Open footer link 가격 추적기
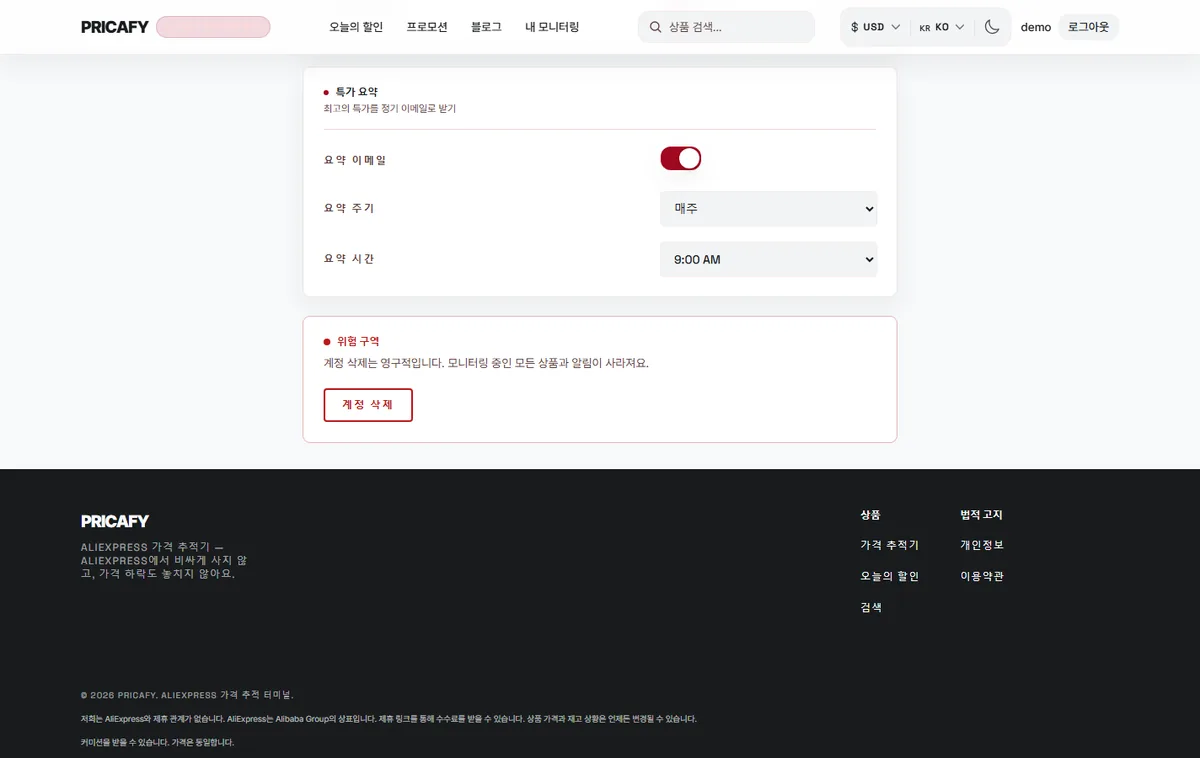Viewport: 1200px width, 758px height. [x=889, y=545]
